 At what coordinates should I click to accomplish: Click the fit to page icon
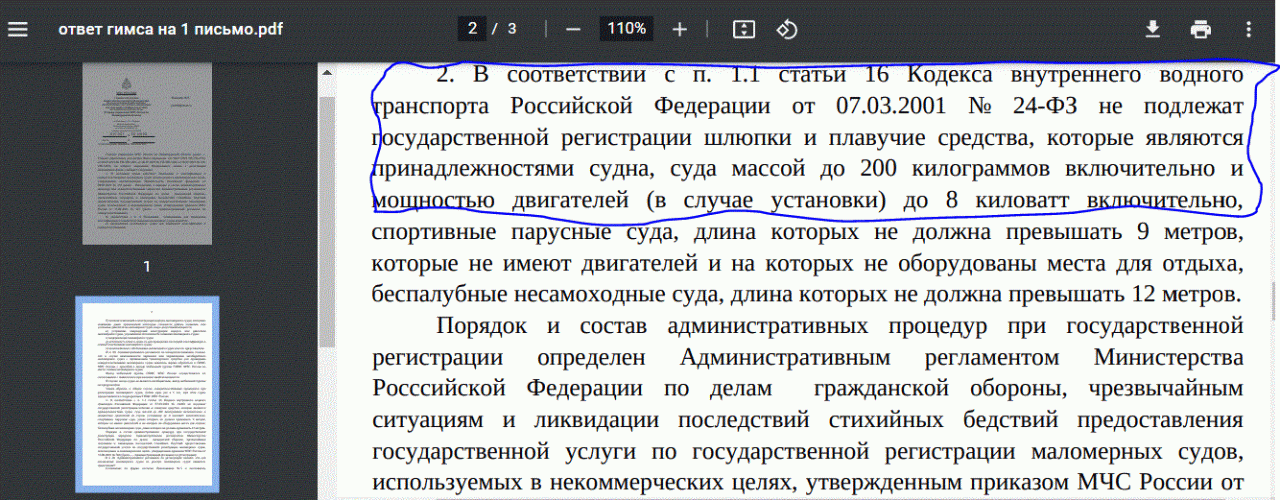click(743, 29)
